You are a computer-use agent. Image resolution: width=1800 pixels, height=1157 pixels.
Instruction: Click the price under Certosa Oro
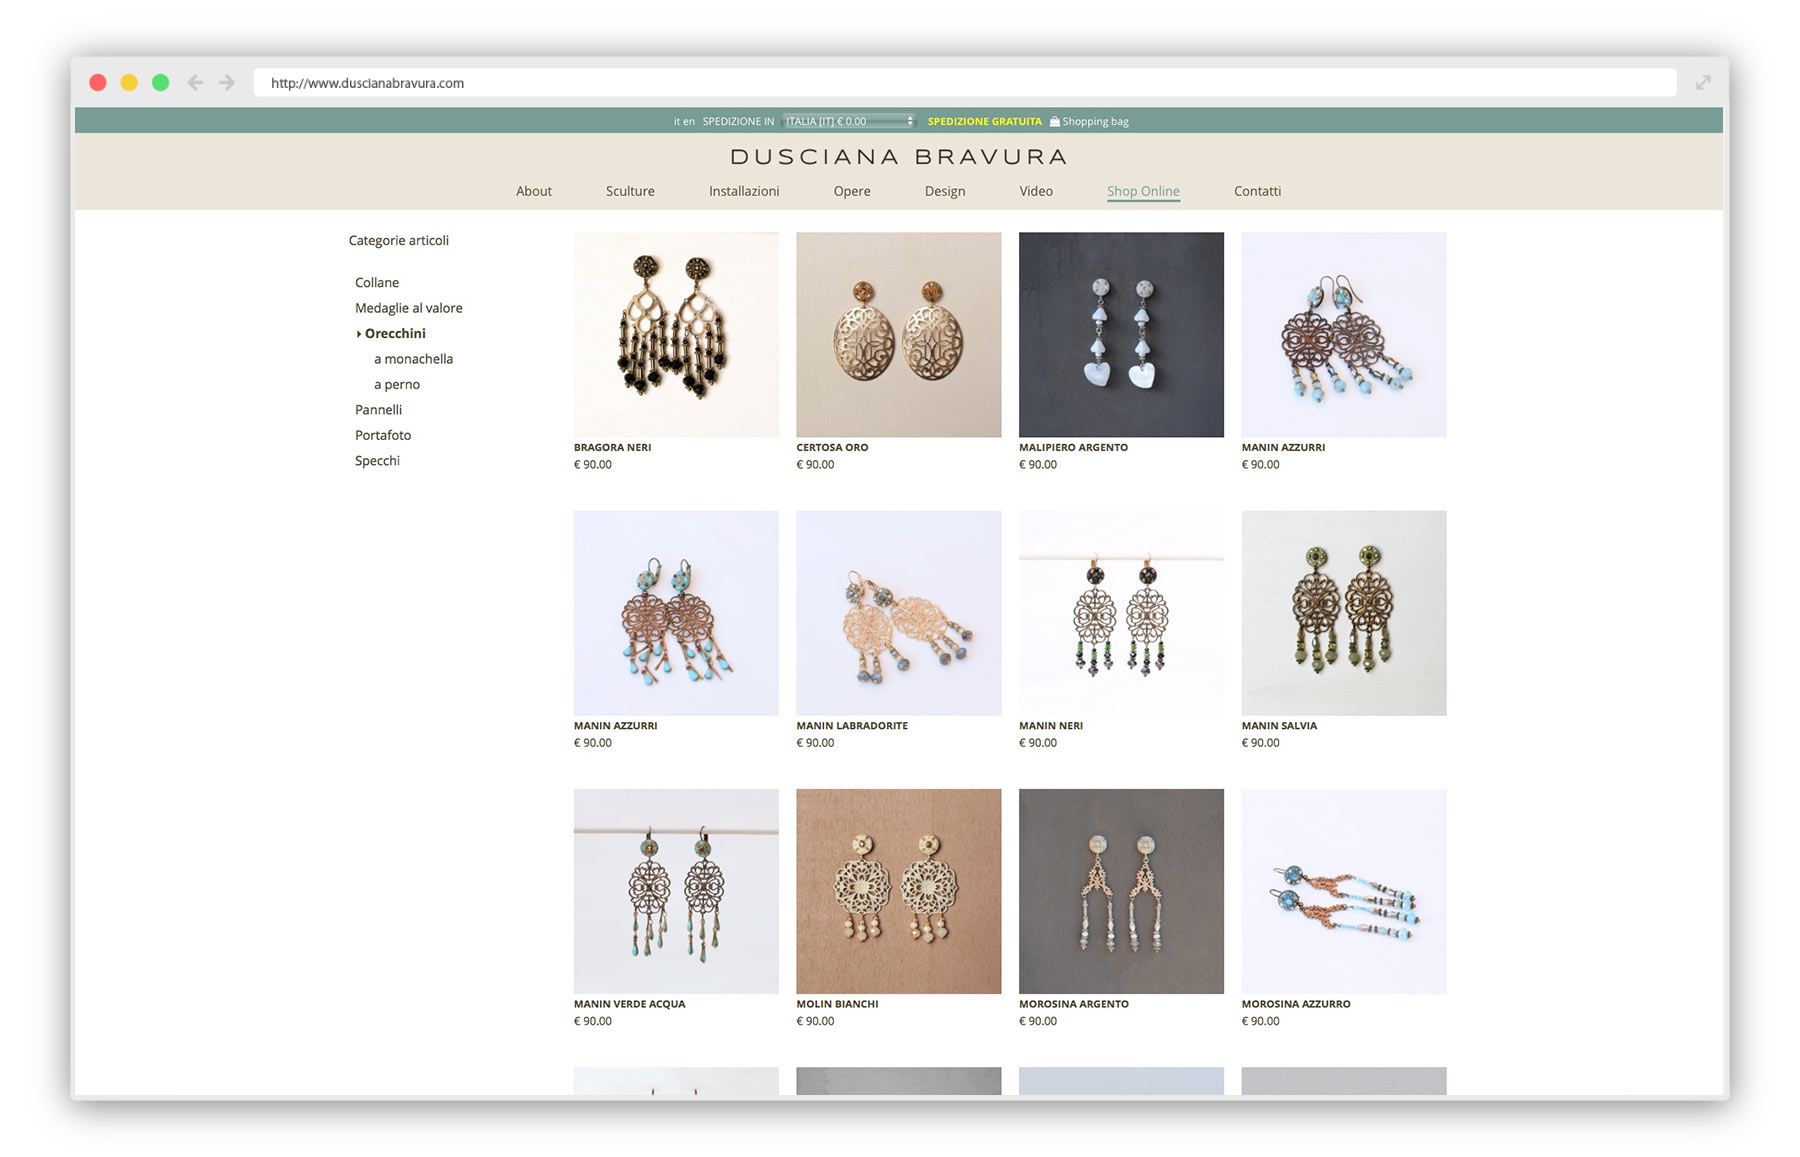[x=815, y=465]
